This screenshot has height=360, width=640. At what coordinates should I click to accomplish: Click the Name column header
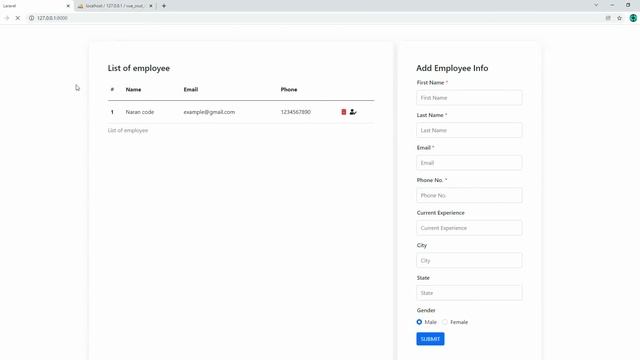coord(133,89)
